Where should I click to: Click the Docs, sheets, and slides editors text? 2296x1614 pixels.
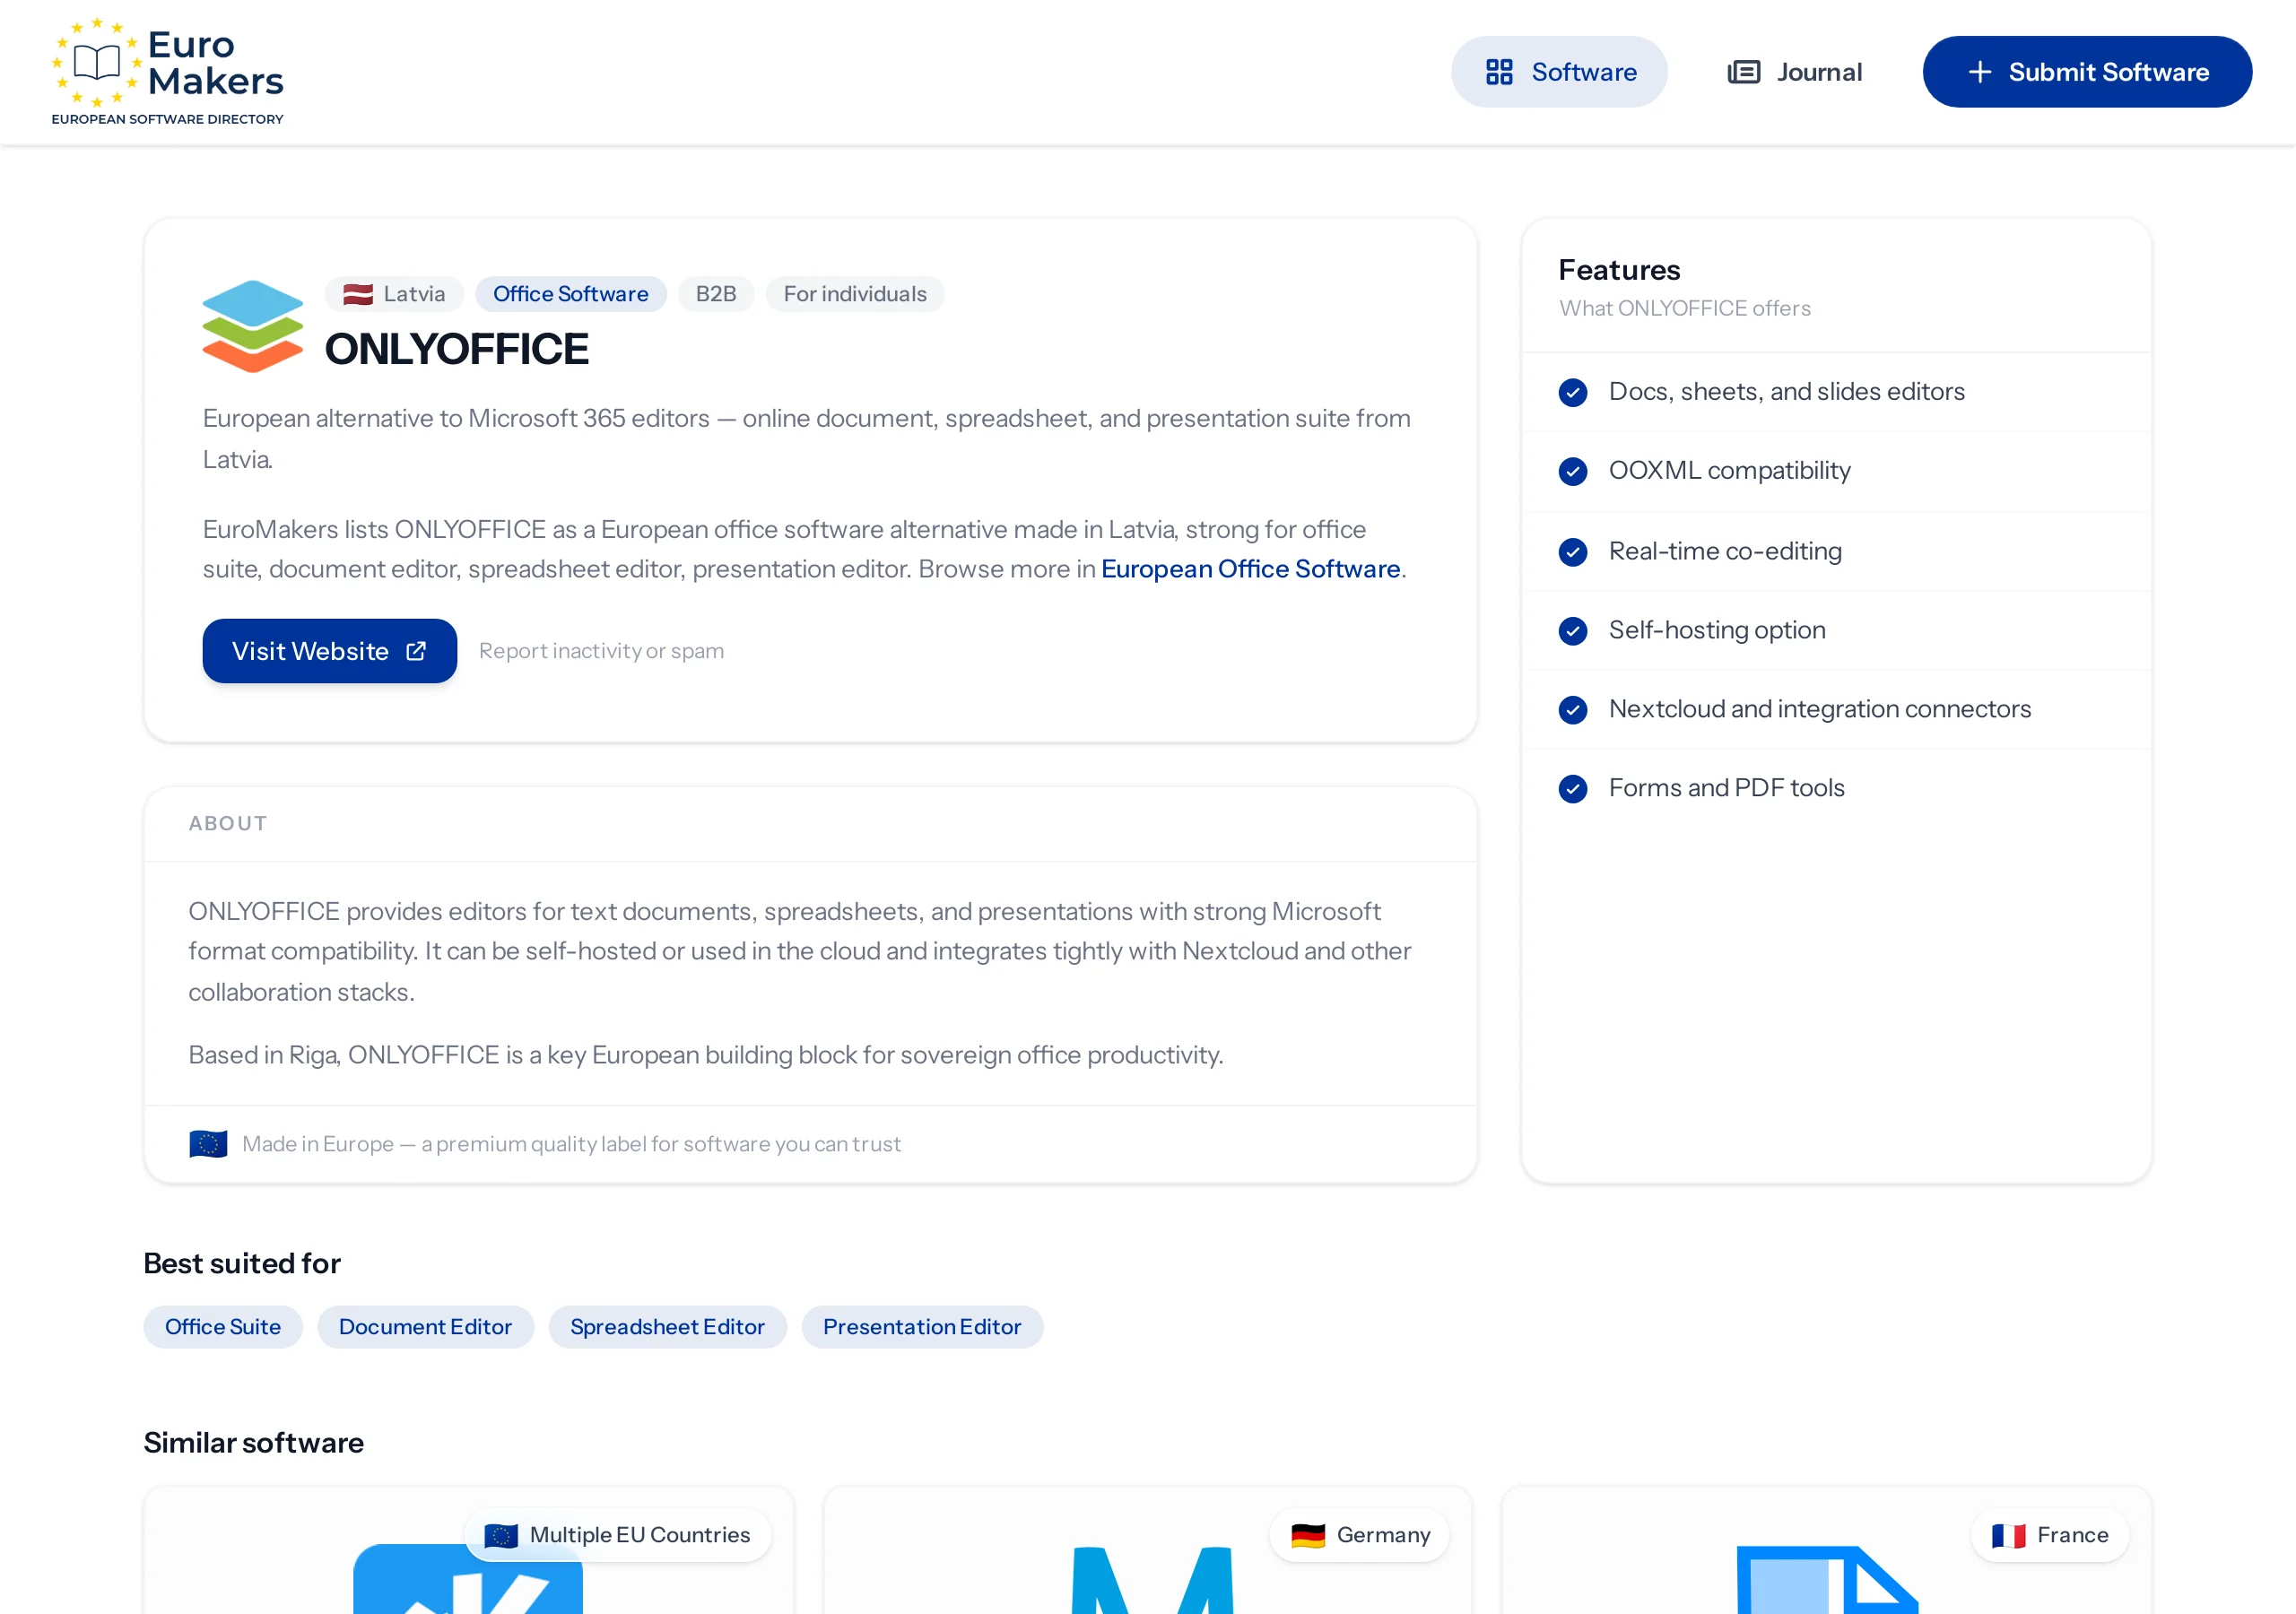pyautogui.click(x=1786, y=391)
